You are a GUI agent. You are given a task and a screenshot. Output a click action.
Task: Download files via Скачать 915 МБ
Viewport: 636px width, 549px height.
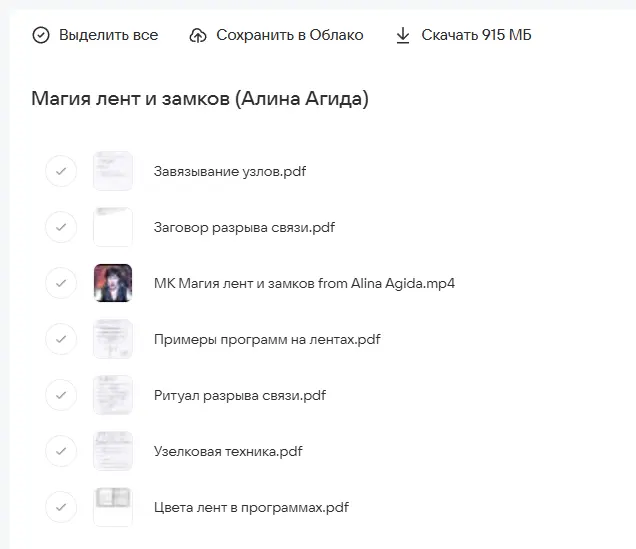[476, 35]
